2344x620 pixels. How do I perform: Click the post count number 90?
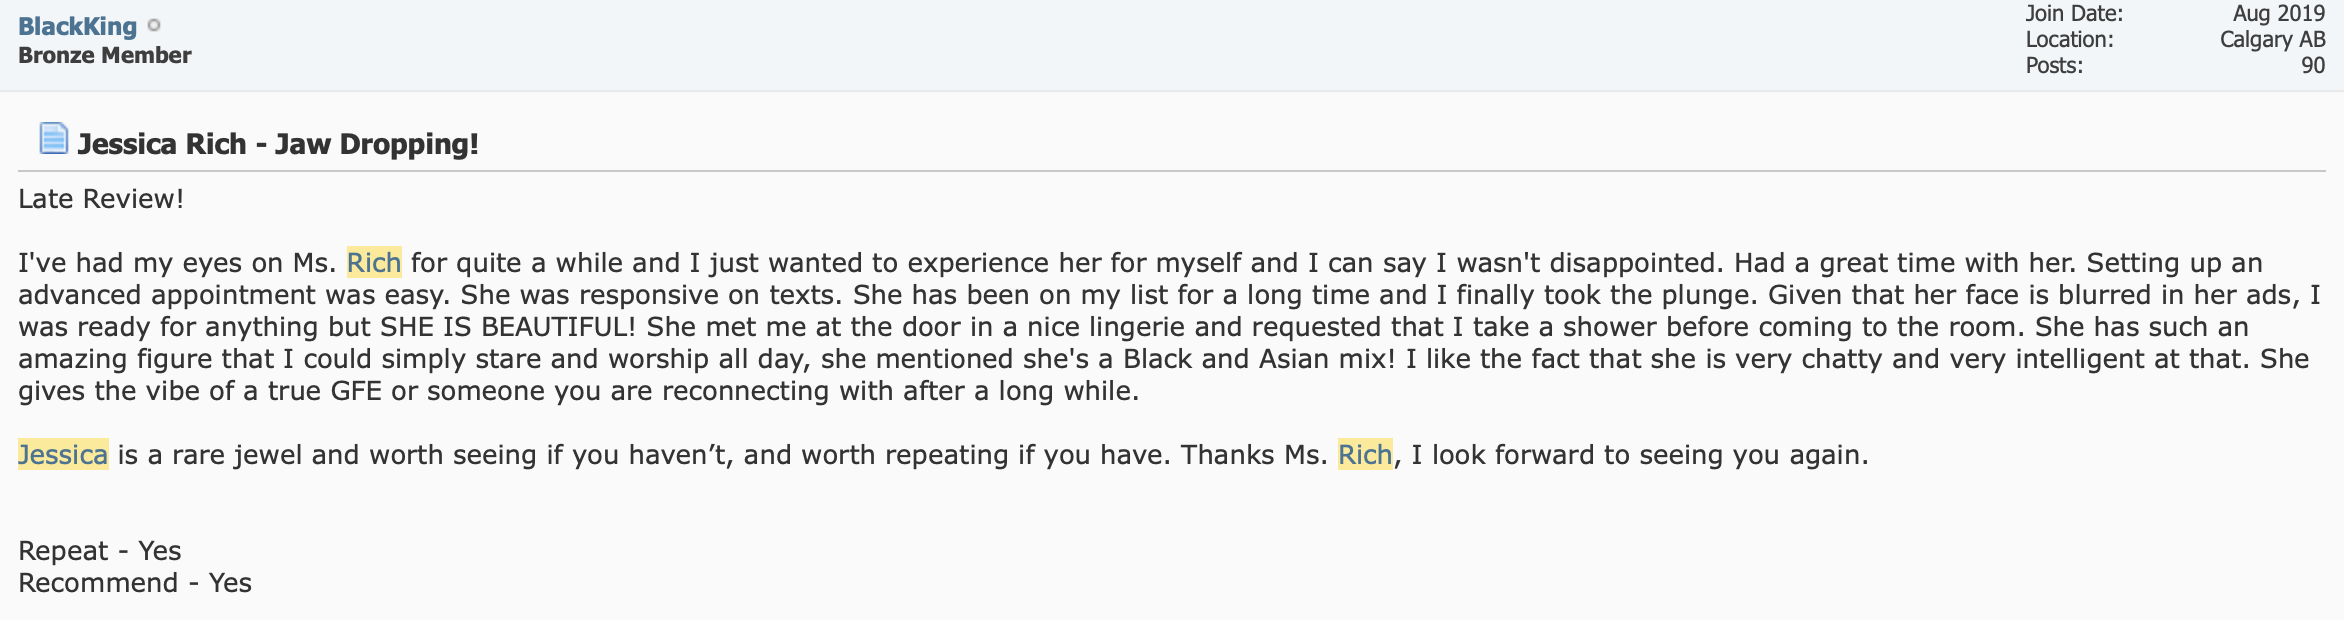pos(2313,66)
